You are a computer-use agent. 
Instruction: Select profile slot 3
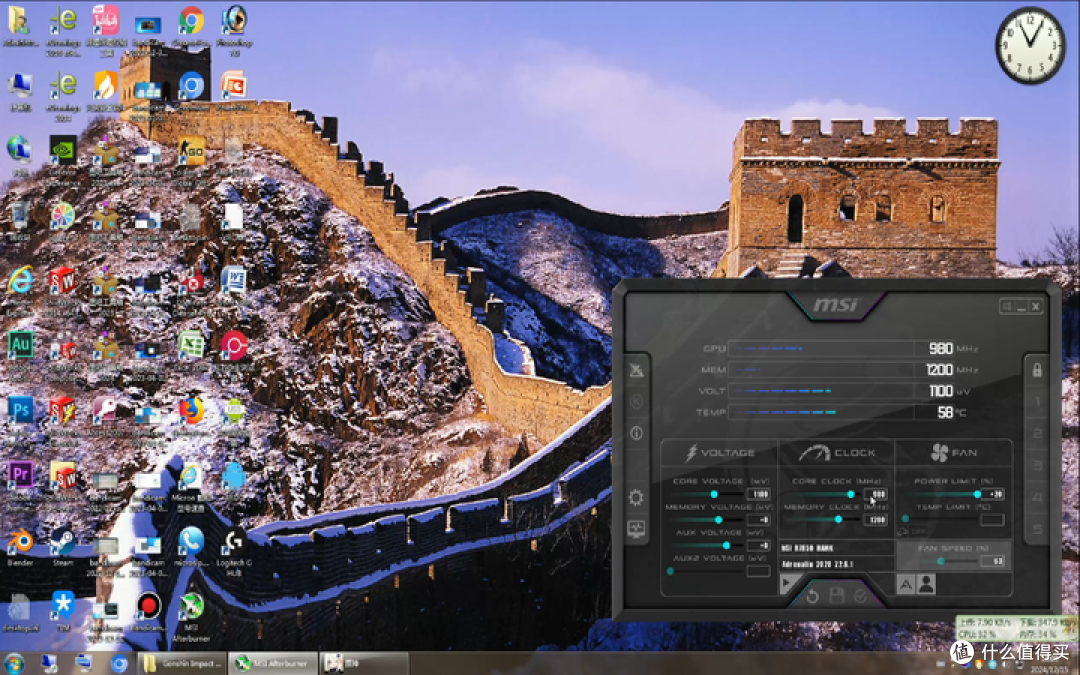1037,465
